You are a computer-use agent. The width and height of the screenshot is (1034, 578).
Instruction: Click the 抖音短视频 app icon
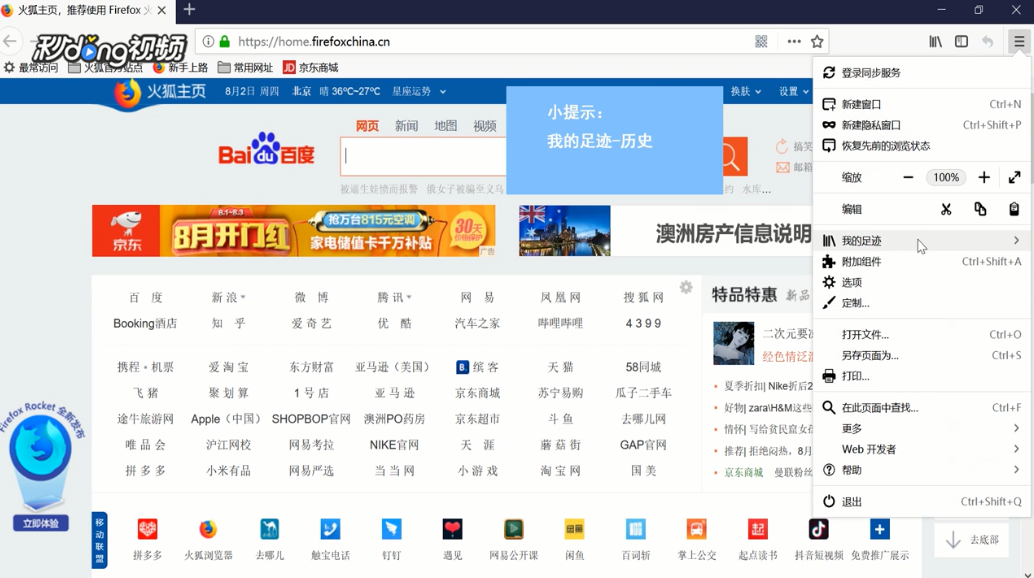[818, 529]
